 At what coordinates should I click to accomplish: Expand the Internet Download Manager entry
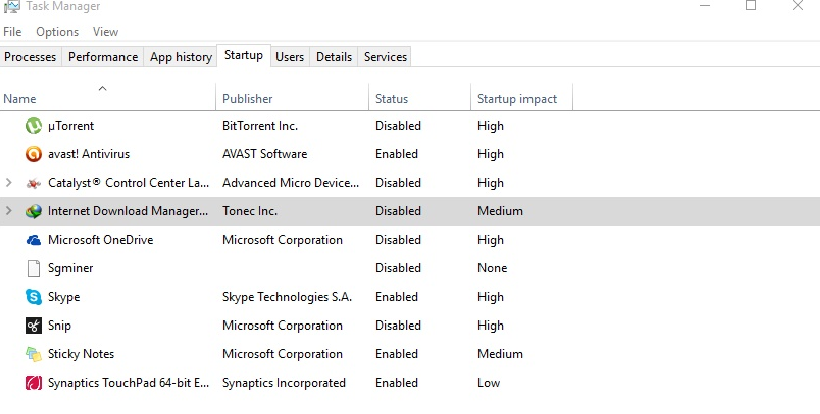click(8, 211)
